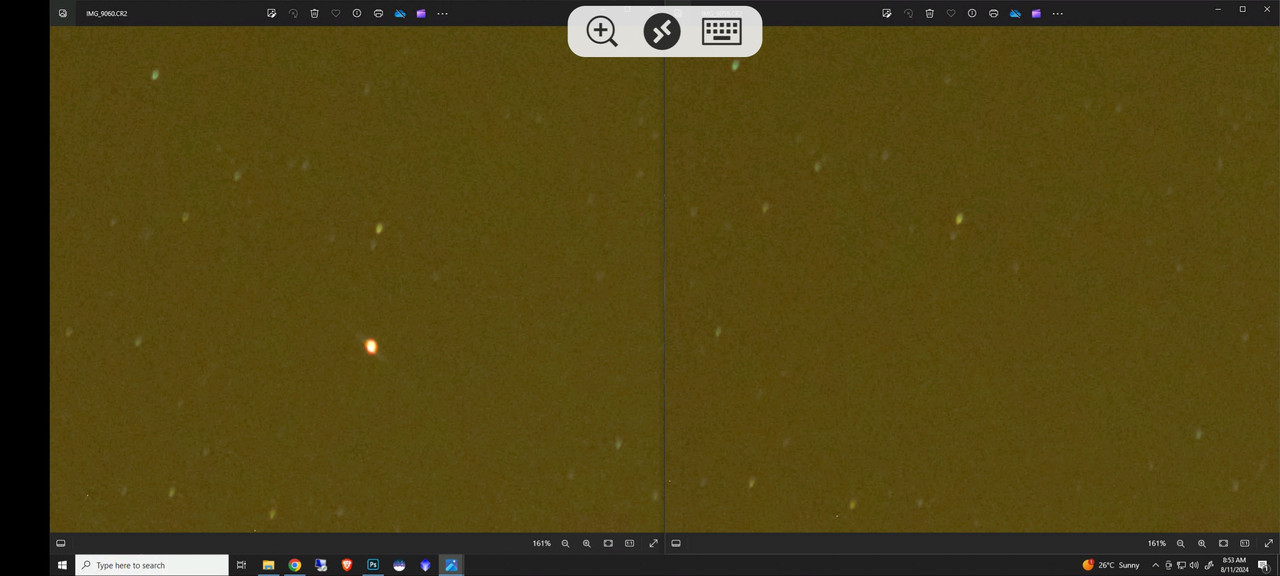Screen dimensions: 1280x576
Task: Click the photo icon beside IMG_9060.CR2 title
Action: click(x=63, y=14)
